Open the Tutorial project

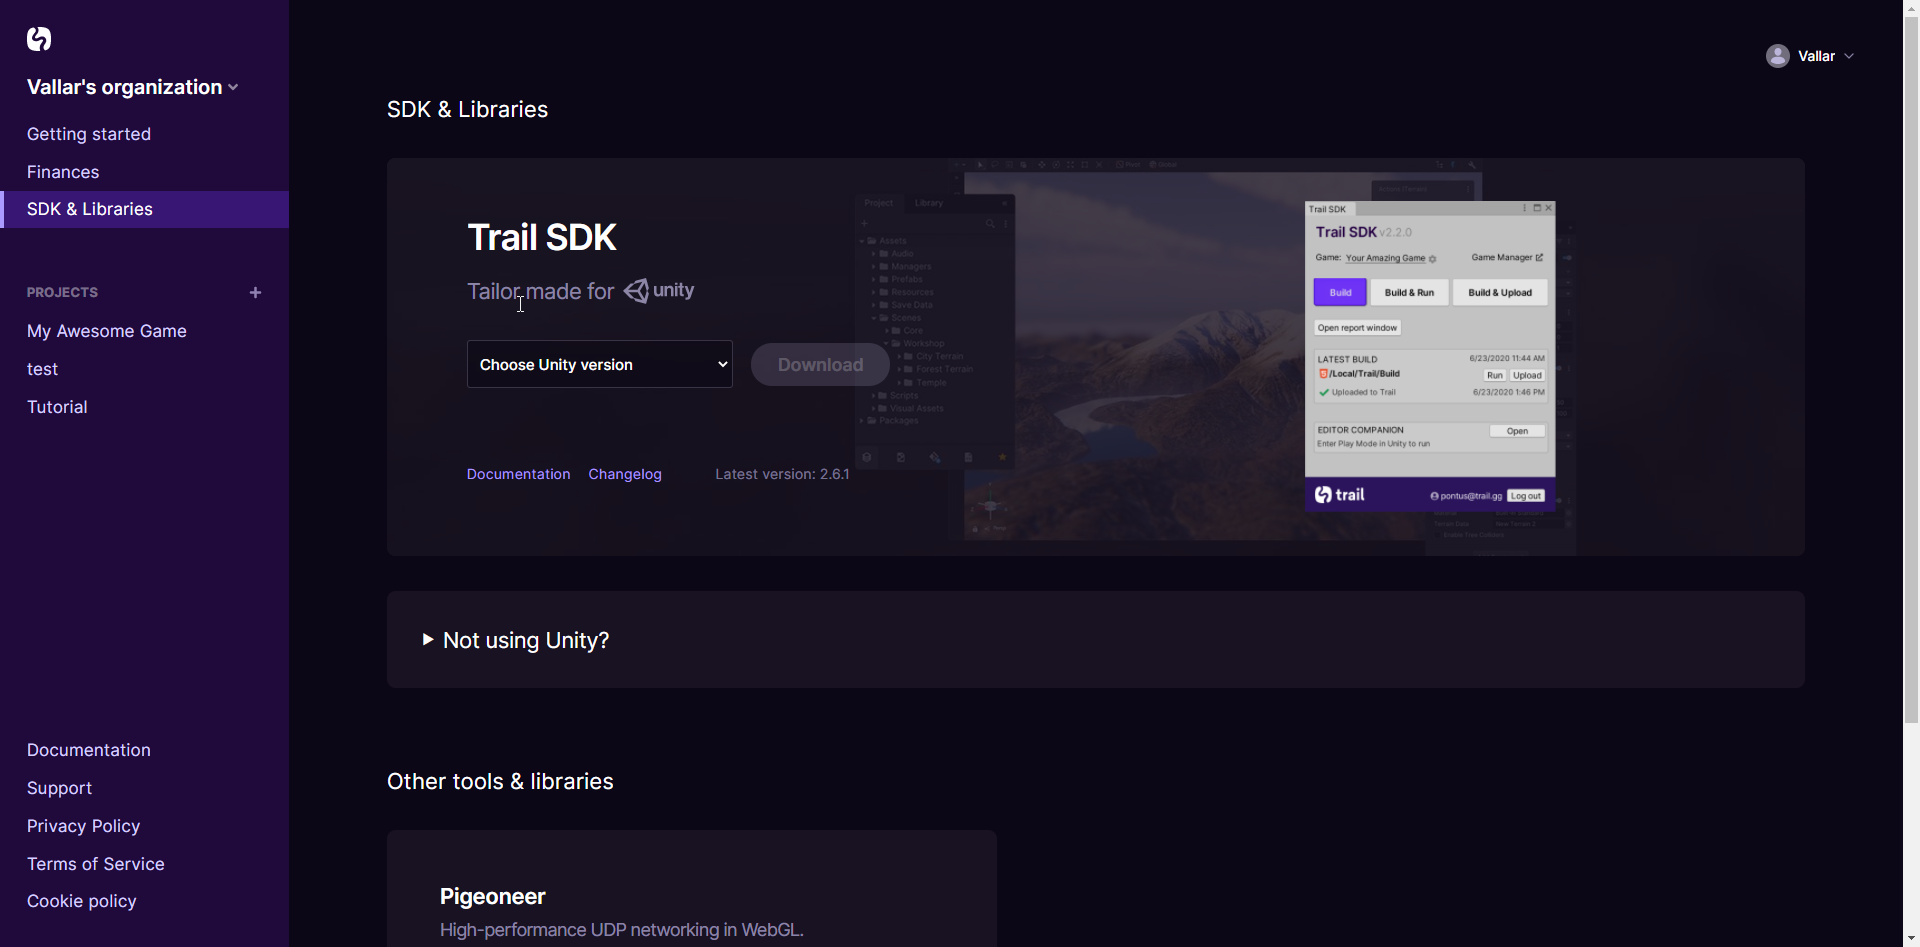(57, 407)
